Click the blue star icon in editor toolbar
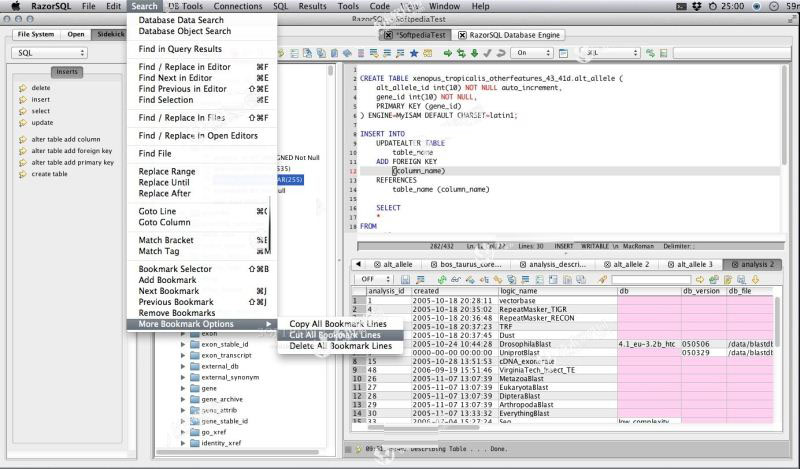The height and width of the screenshot is (469, 800). pos(414,53)
